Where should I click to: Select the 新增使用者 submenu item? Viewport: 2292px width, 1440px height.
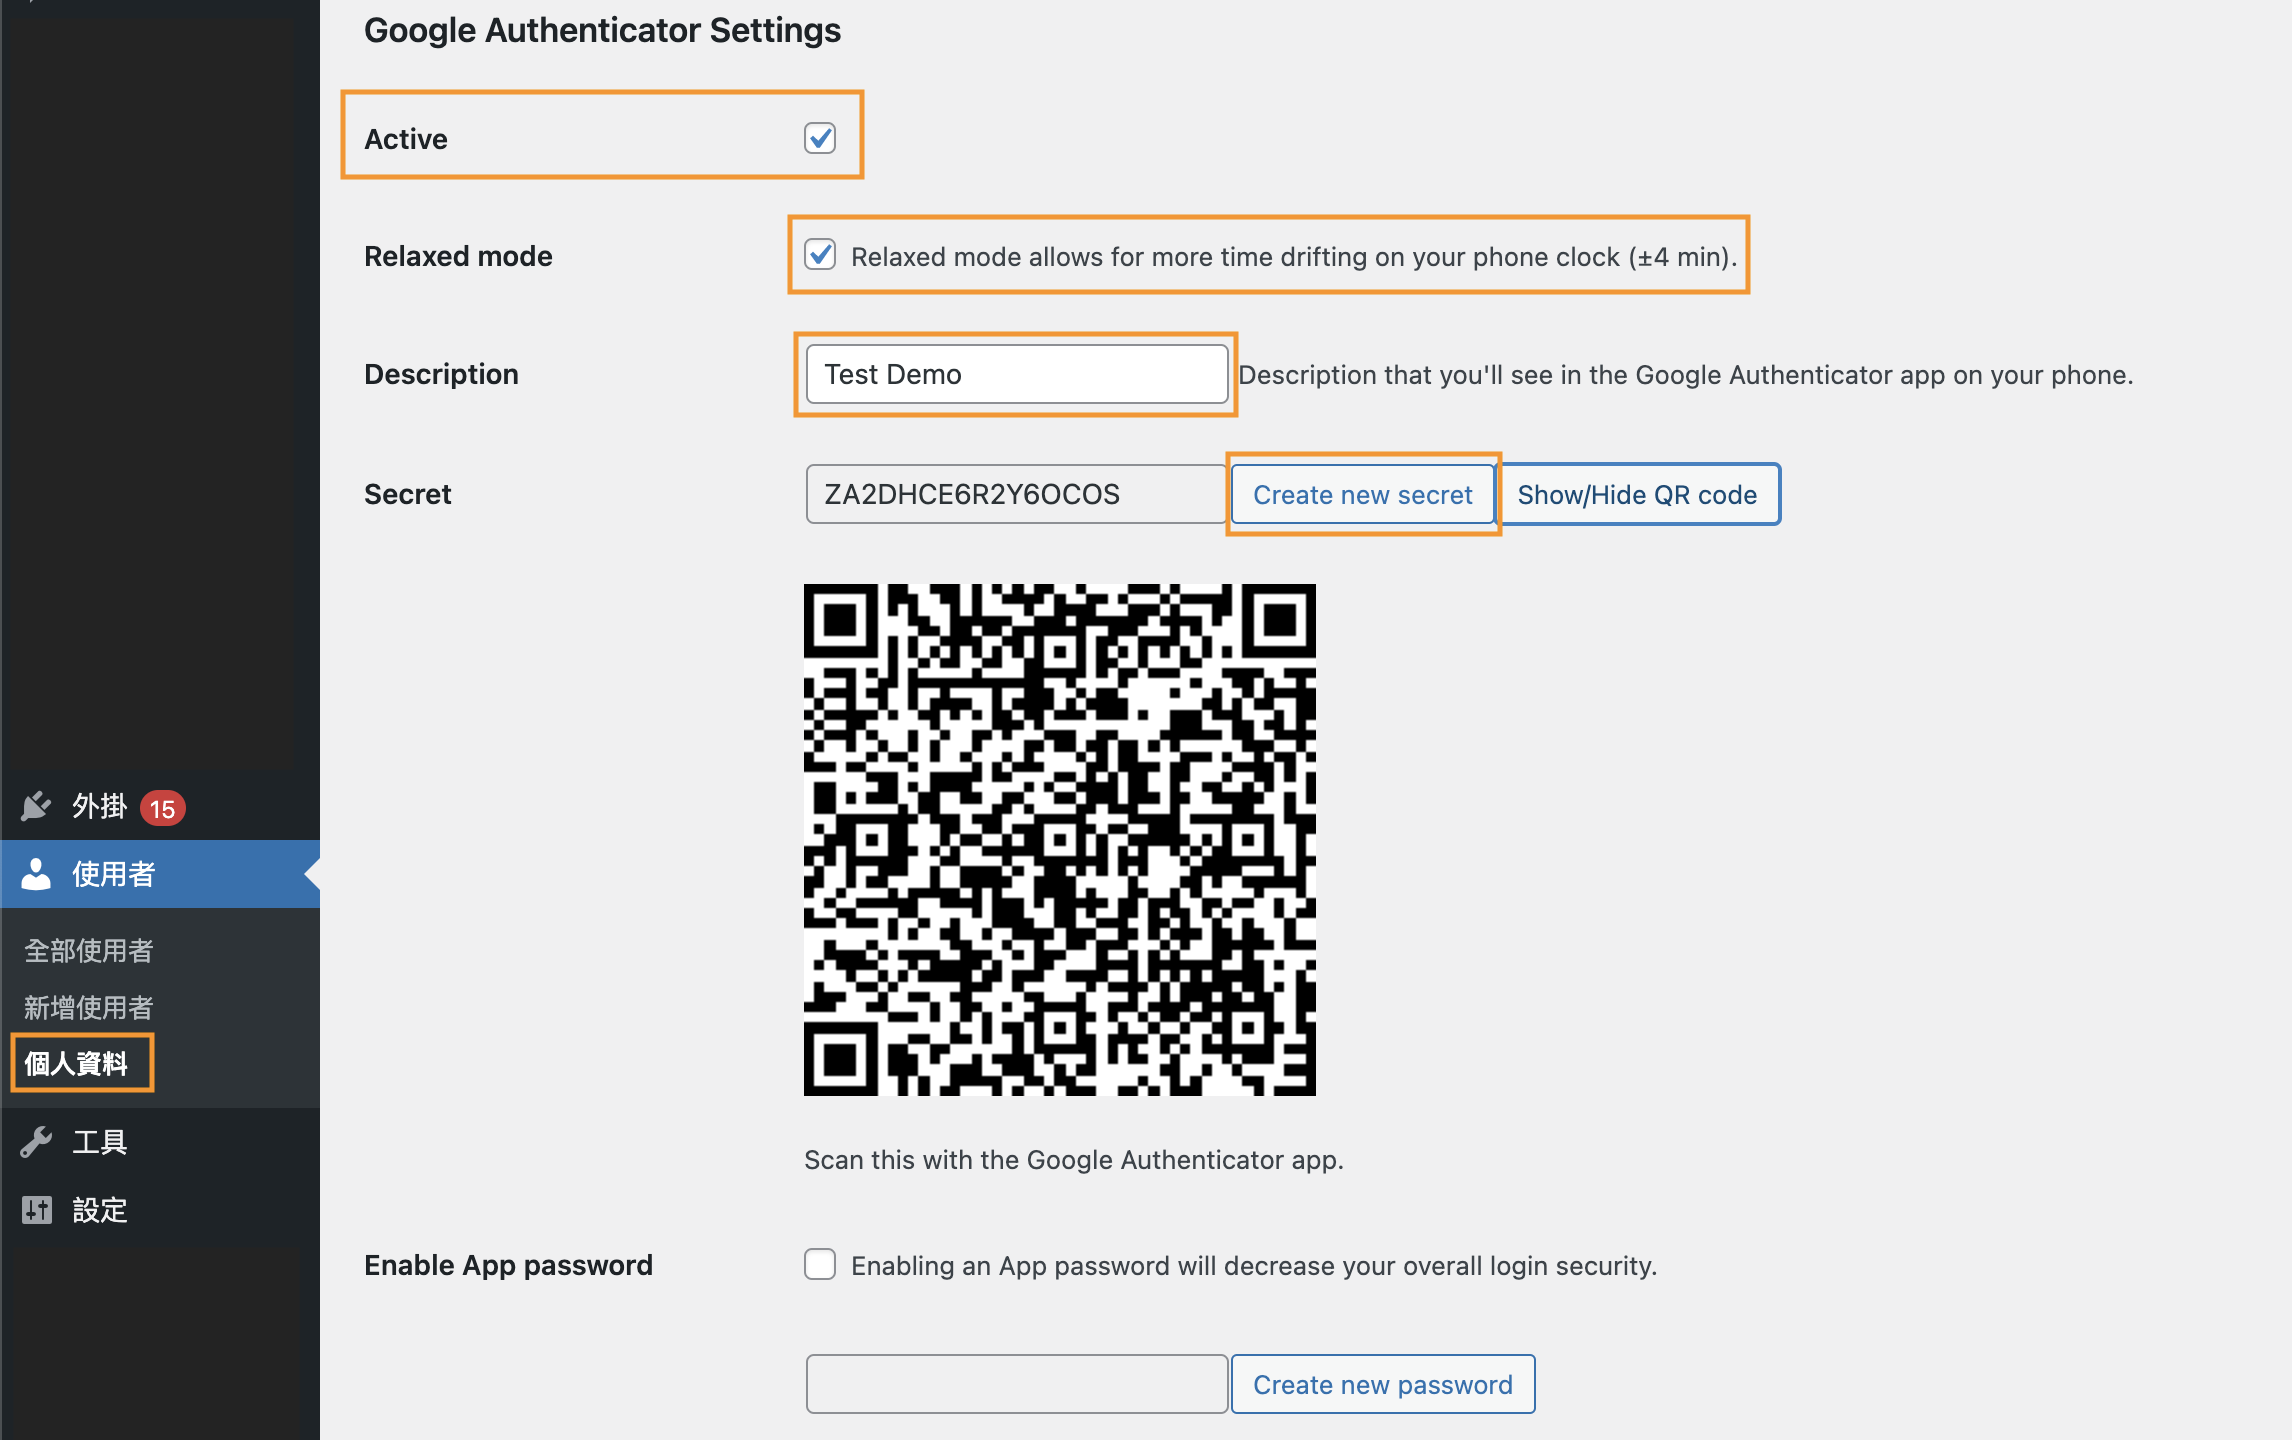tap(88, 1007)
